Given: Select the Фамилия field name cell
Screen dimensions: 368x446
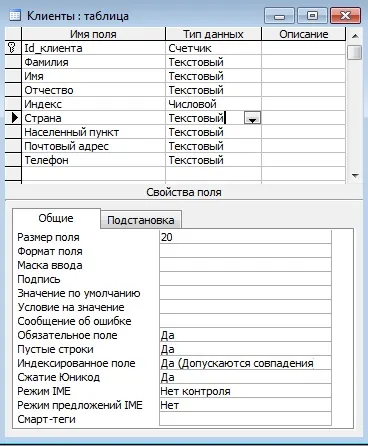Looking at the screenshot, I should point(93,62).
